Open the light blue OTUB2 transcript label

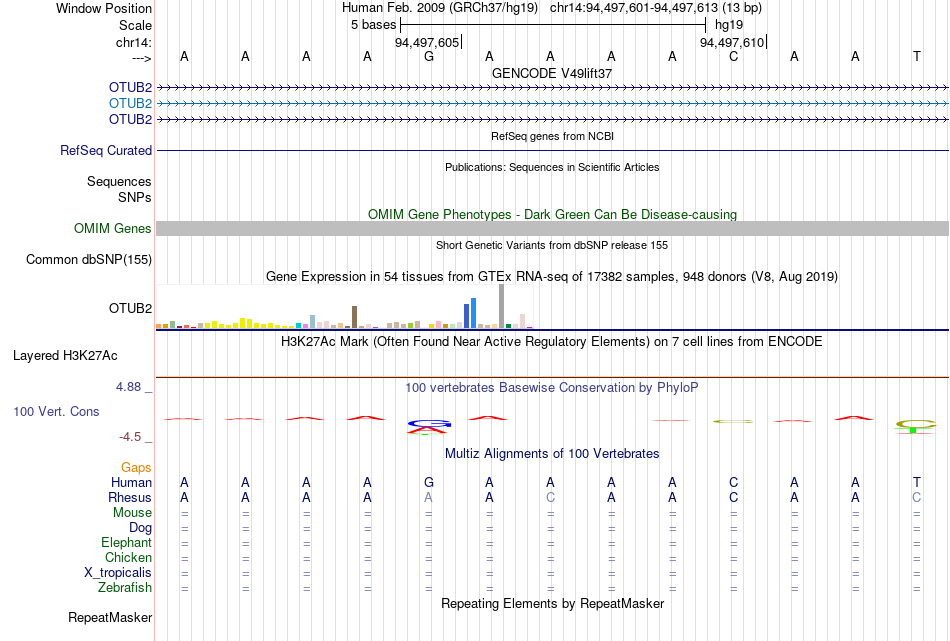(x=130, y=103)
